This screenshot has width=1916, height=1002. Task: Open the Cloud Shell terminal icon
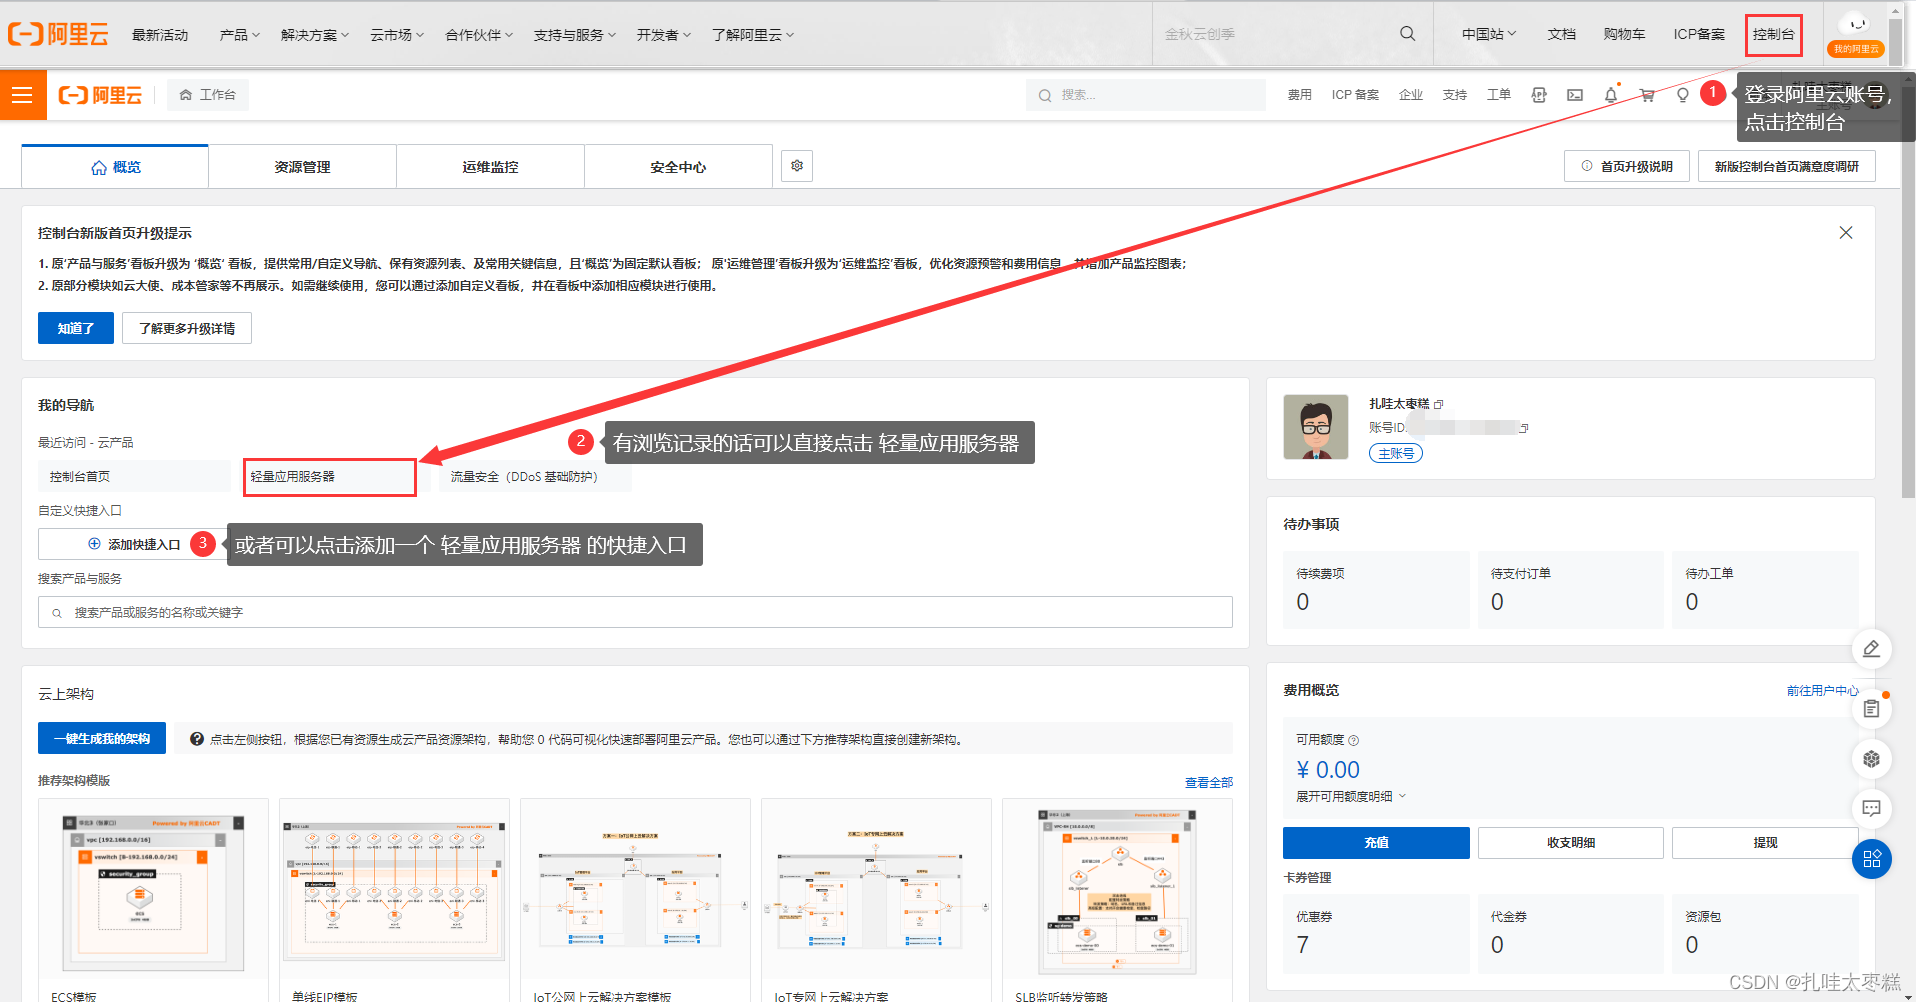1575,95
